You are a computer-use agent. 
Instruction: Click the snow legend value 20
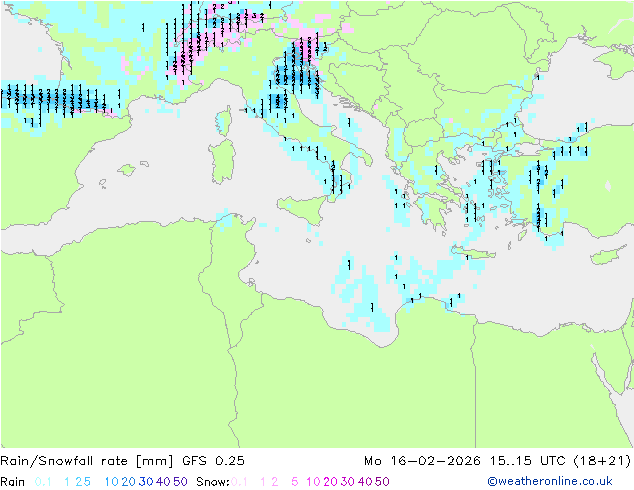point(330,482)
